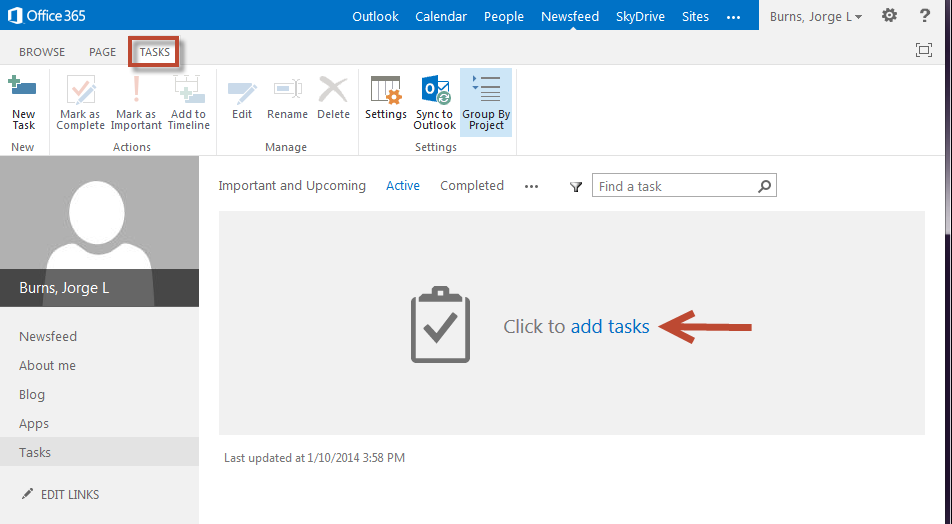952x524 pixels.
Task: Toggle the focus on content icon
Action: 923,51
